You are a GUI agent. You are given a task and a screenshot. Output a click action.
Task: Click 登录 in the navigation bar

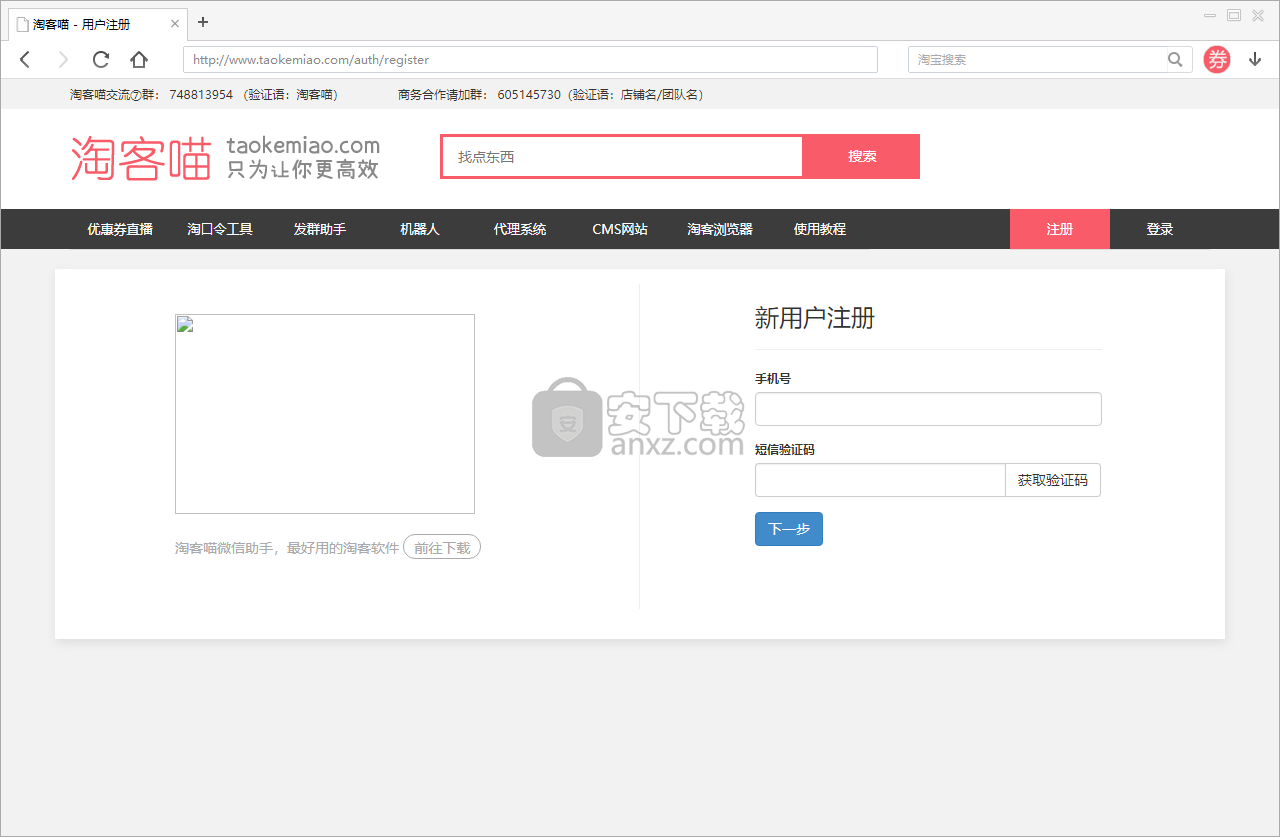1160,229
